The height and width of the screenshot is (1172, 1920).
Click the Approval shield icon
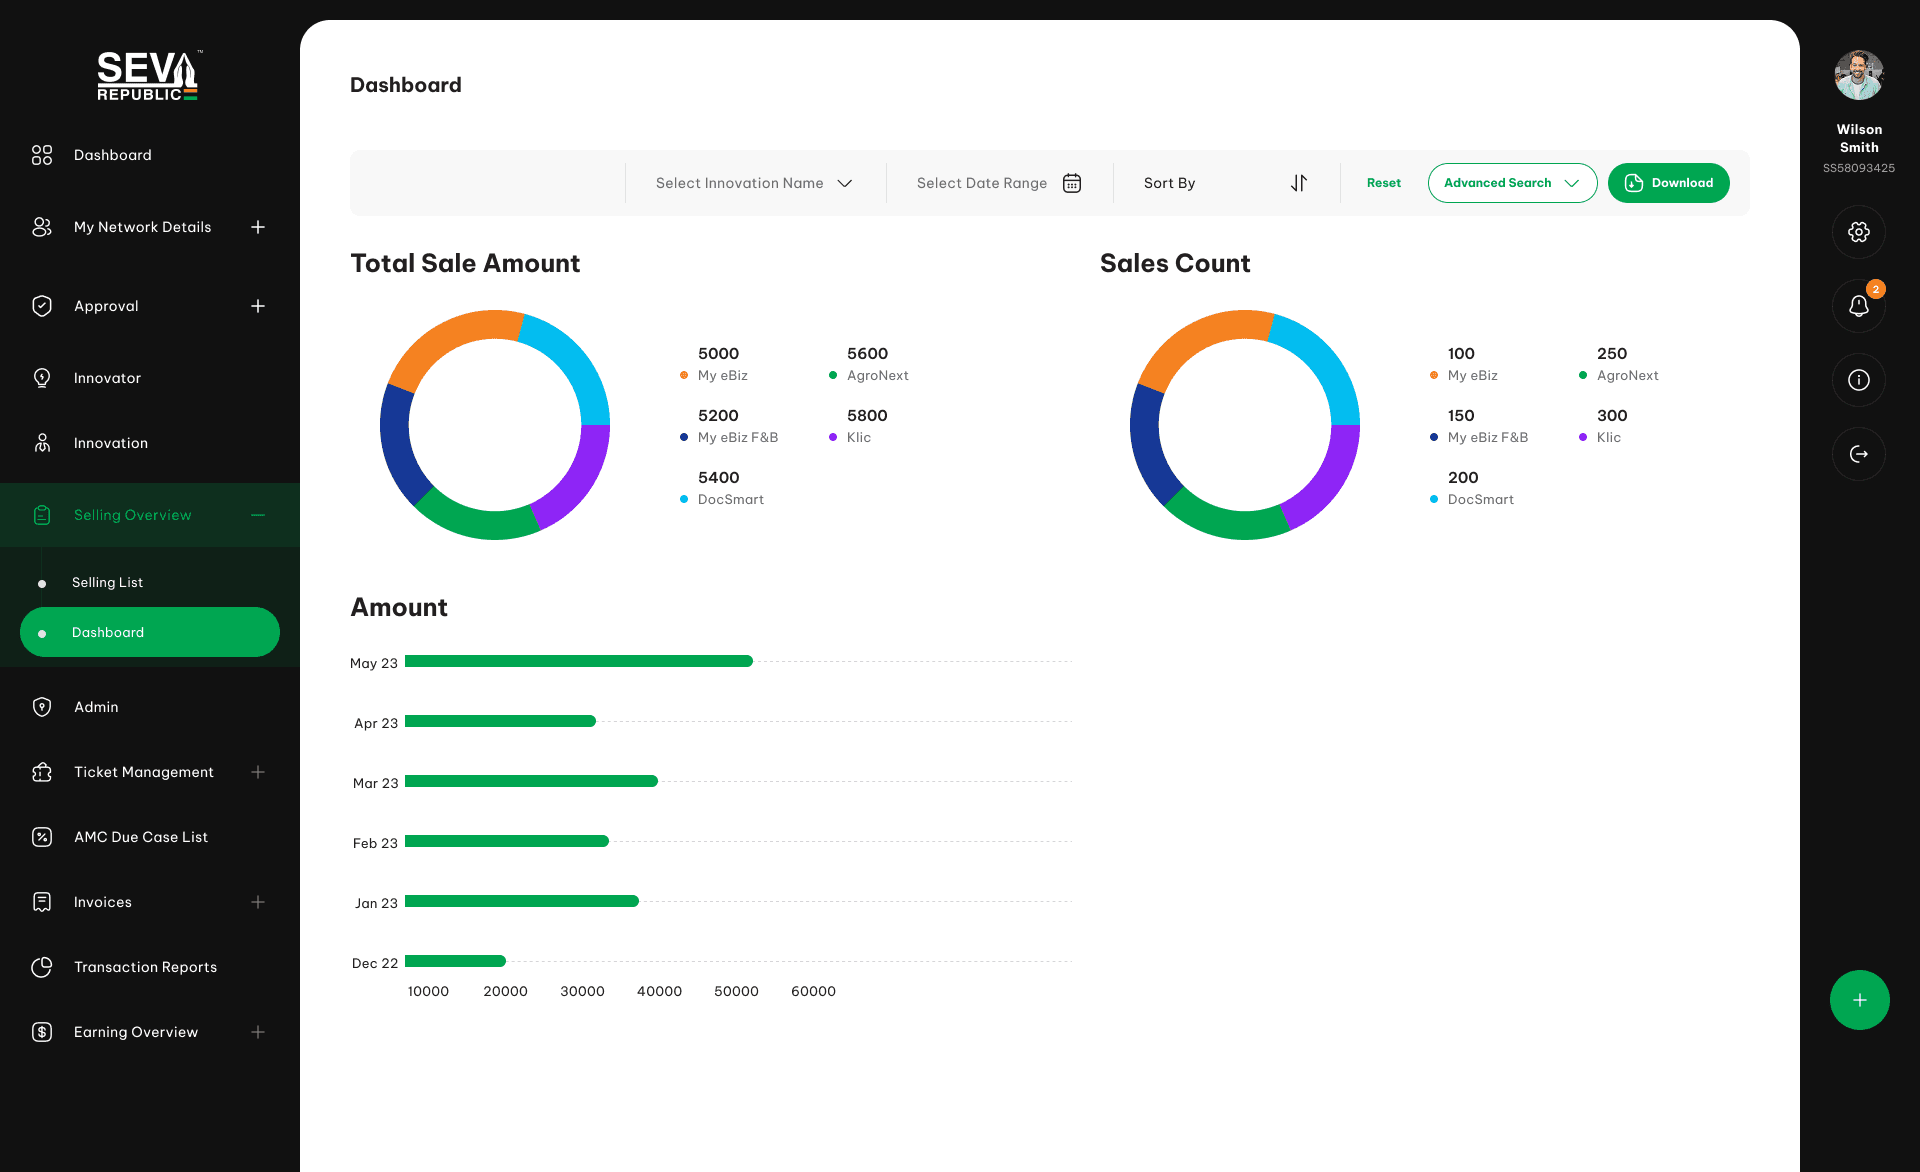[x=42, y=306]
